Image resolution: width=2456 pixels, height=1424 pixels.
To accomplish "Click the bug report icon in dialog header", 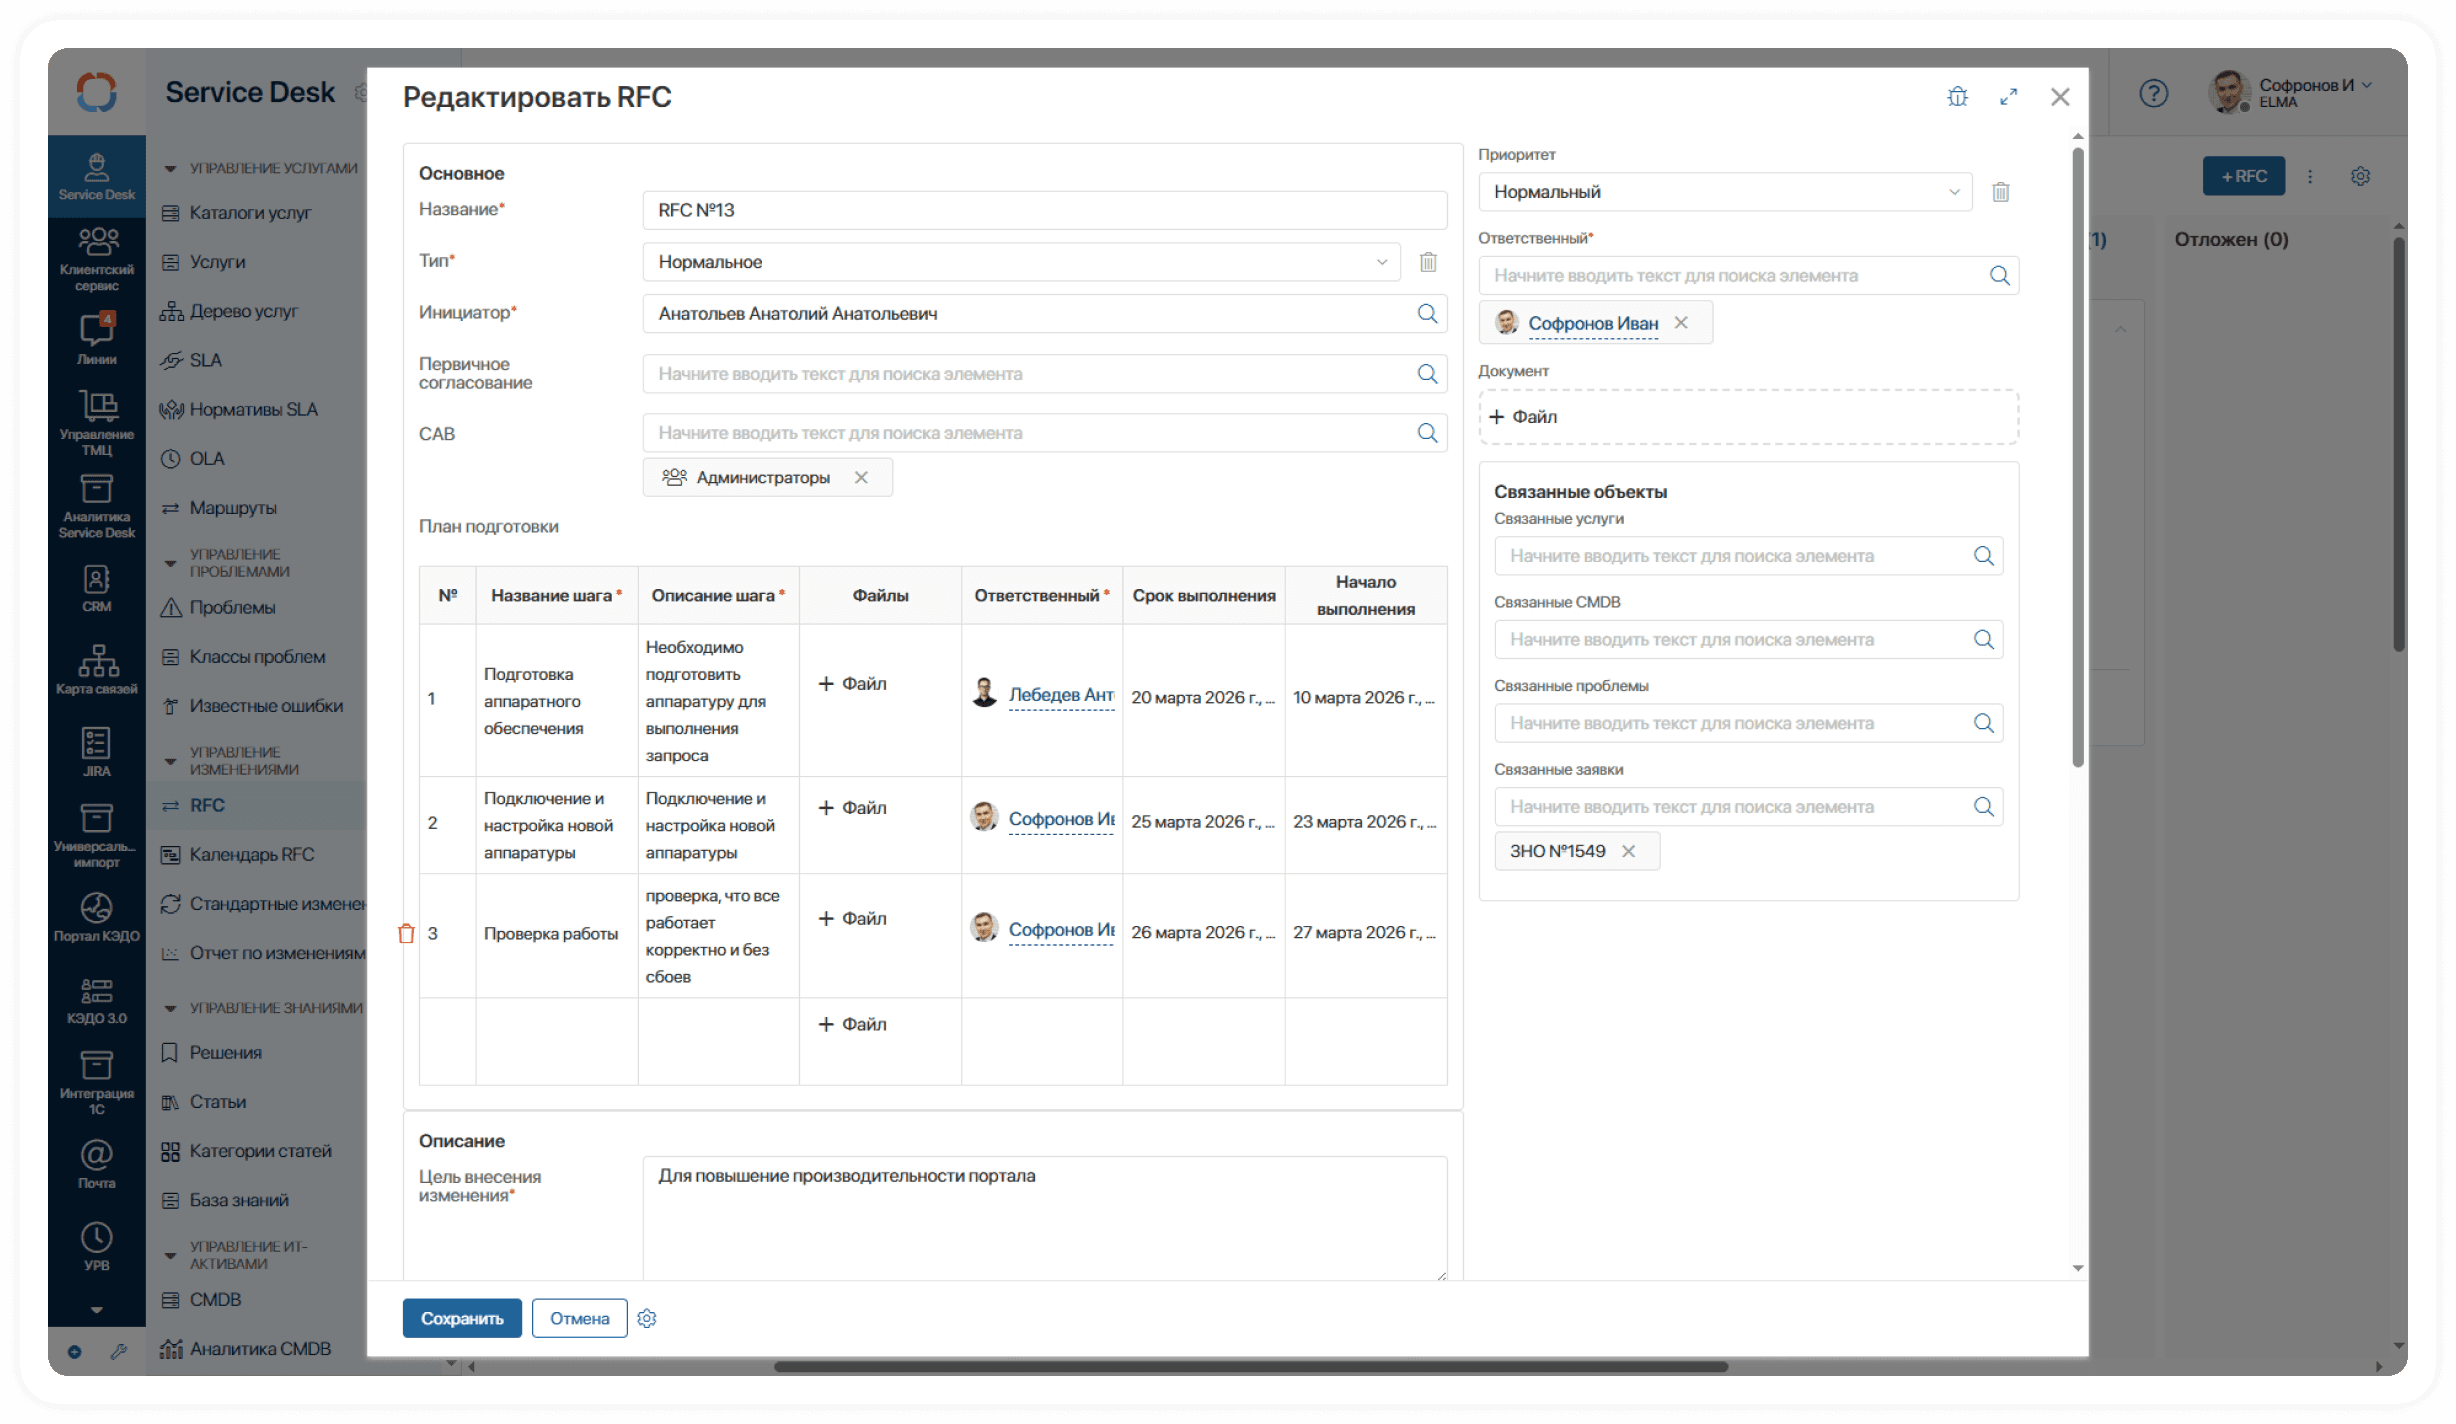I will coord(1957,97).
